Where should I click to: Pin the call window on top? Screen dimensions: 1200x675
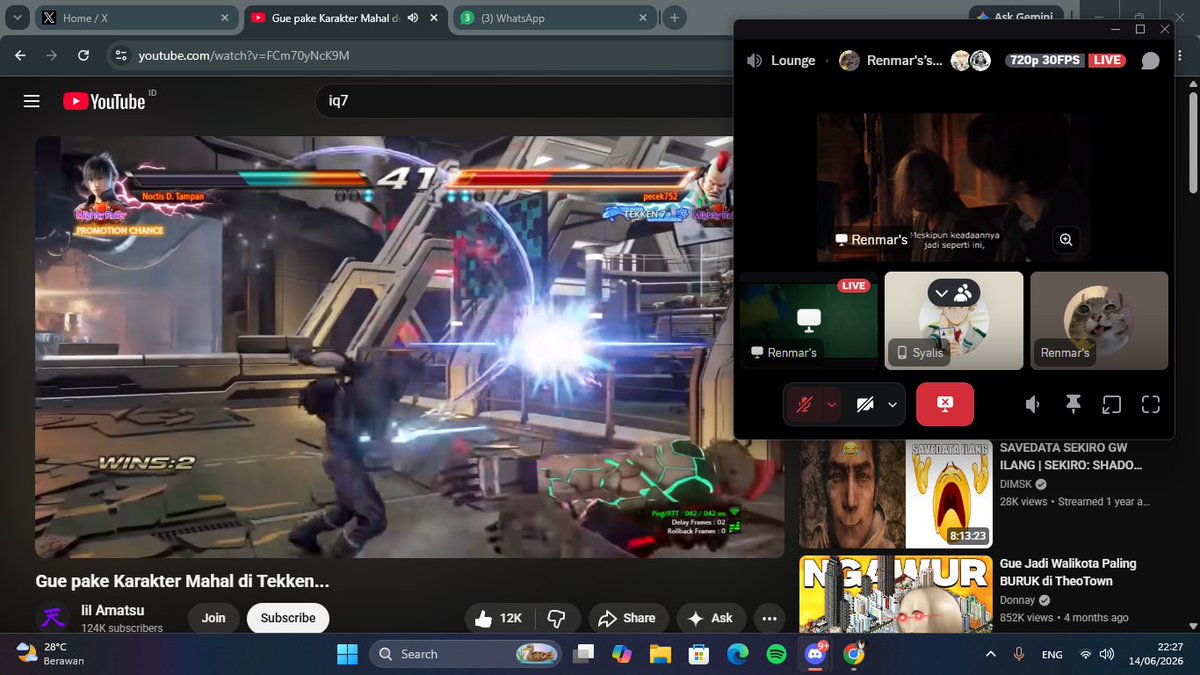pos(1073,404)
